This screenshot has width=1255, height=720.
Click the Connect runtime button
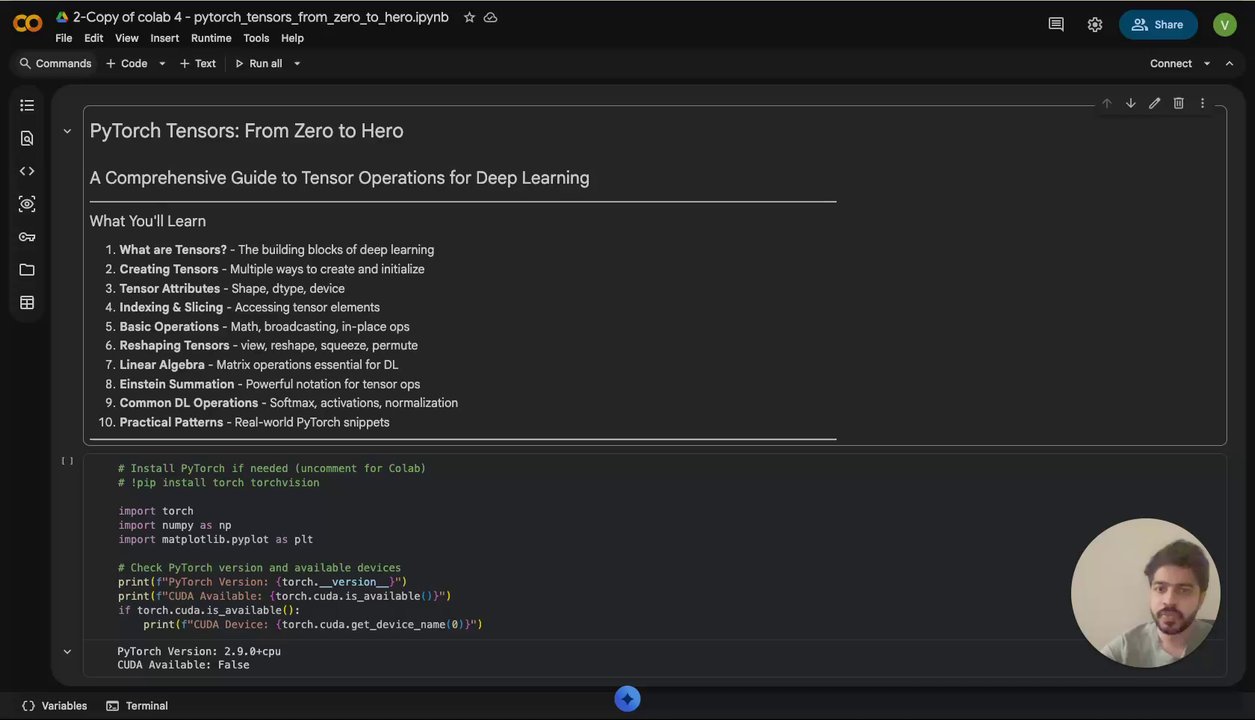tap(1171, 63)
